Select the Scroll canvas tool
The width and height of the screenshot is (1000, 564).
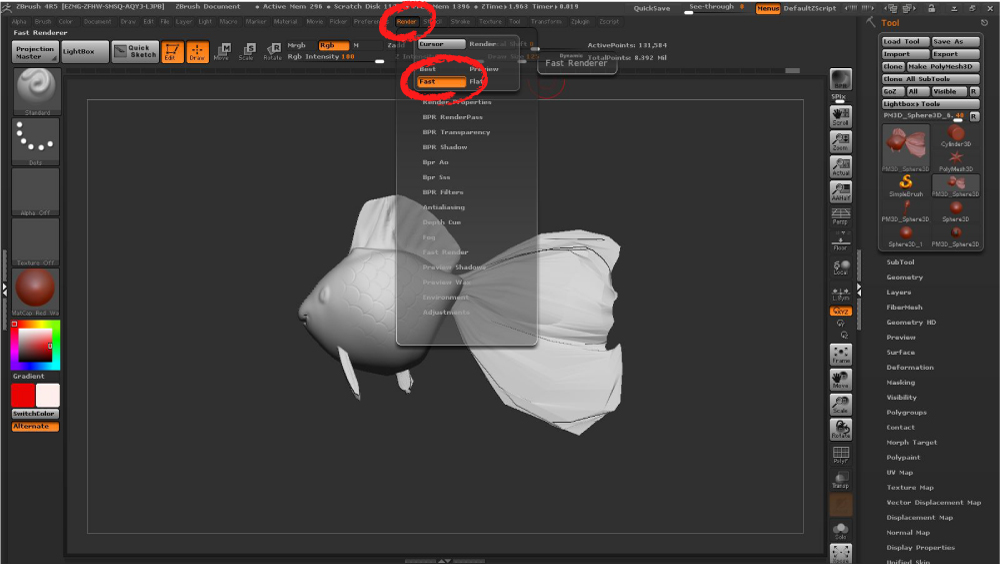[840, 114]
